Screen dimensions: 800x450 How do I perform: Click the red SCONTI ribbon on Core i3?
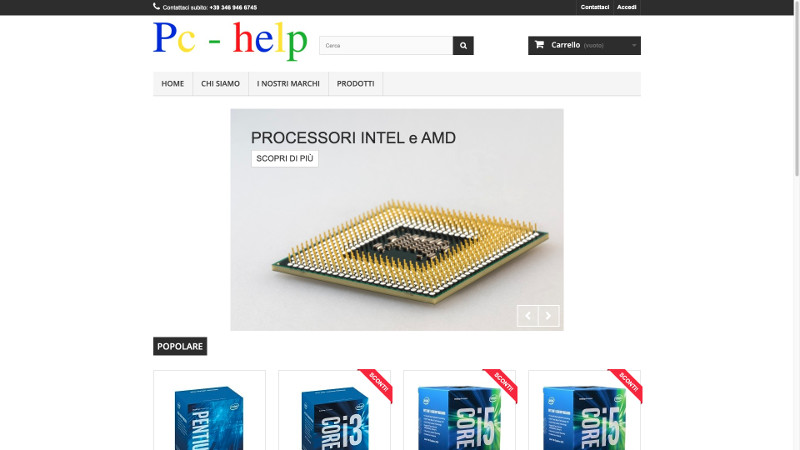(x=377, y=384)
